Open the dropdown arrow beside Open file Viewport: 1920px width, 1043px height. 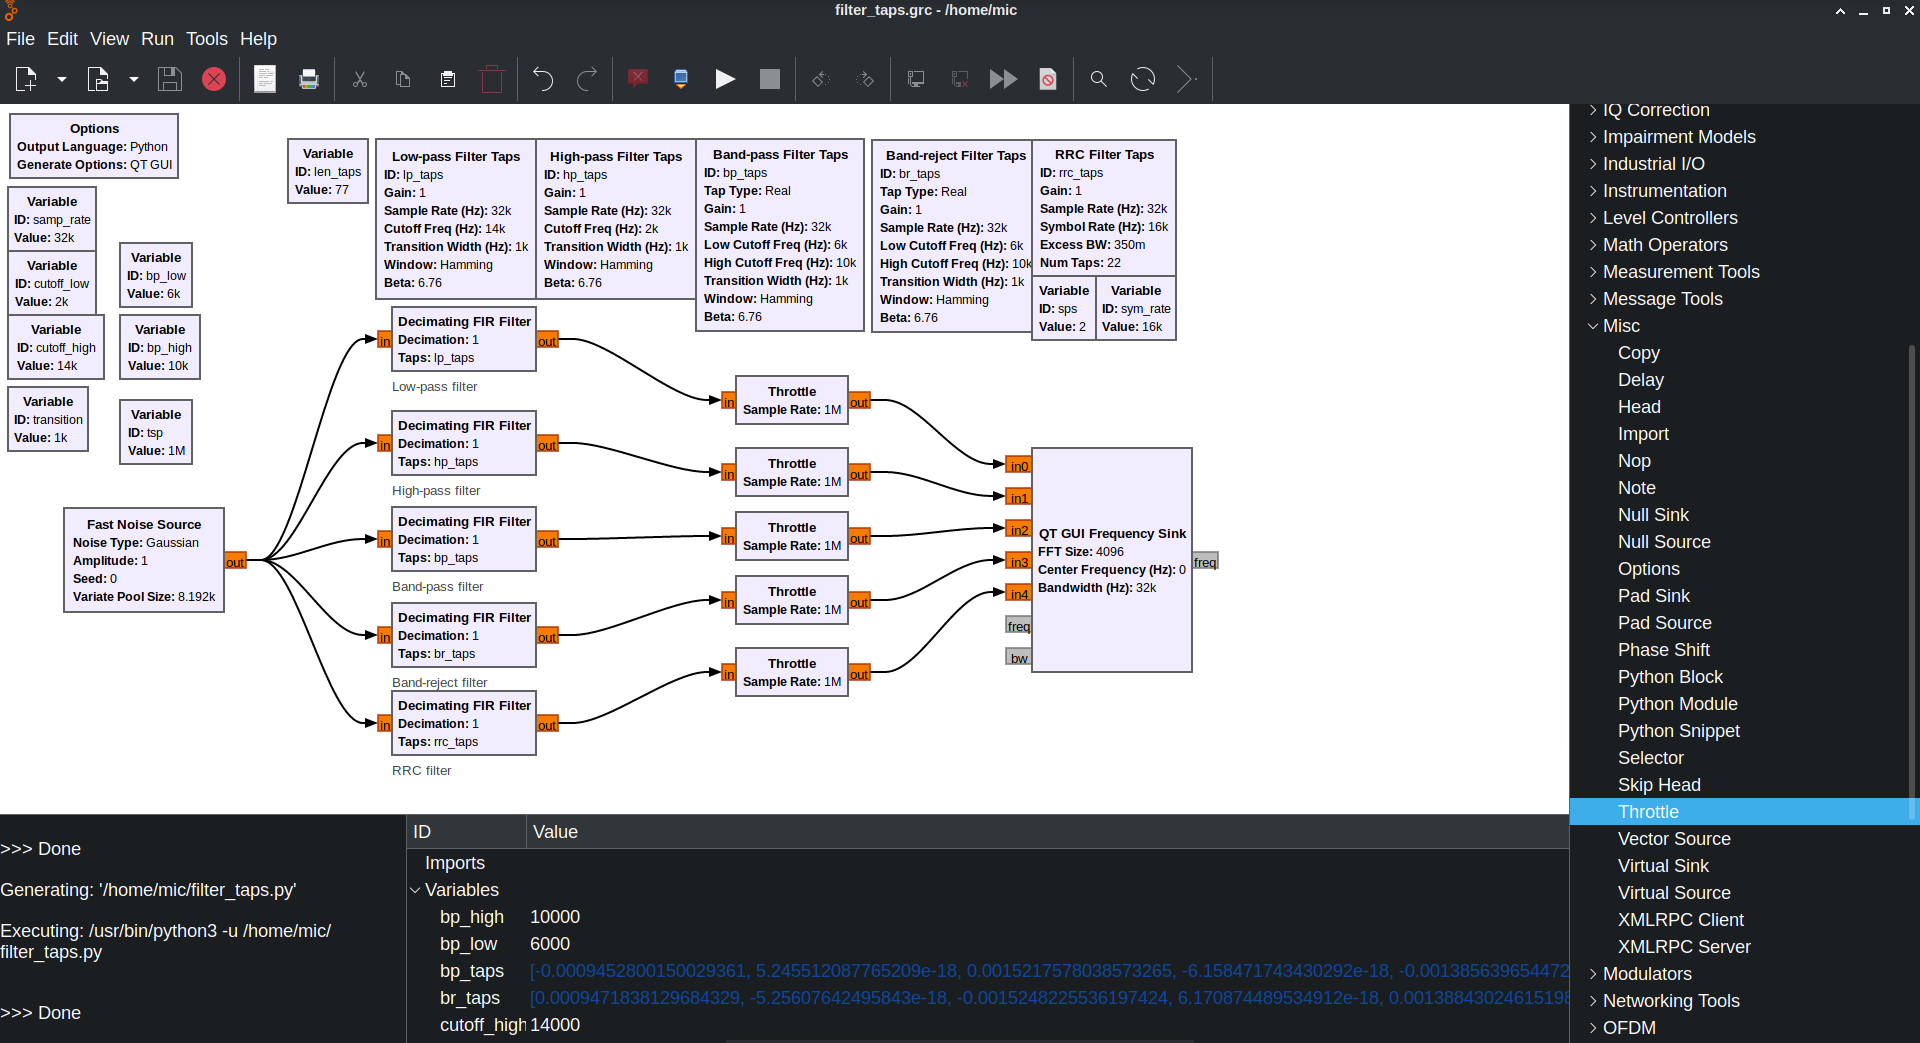[x=134, y=79]
